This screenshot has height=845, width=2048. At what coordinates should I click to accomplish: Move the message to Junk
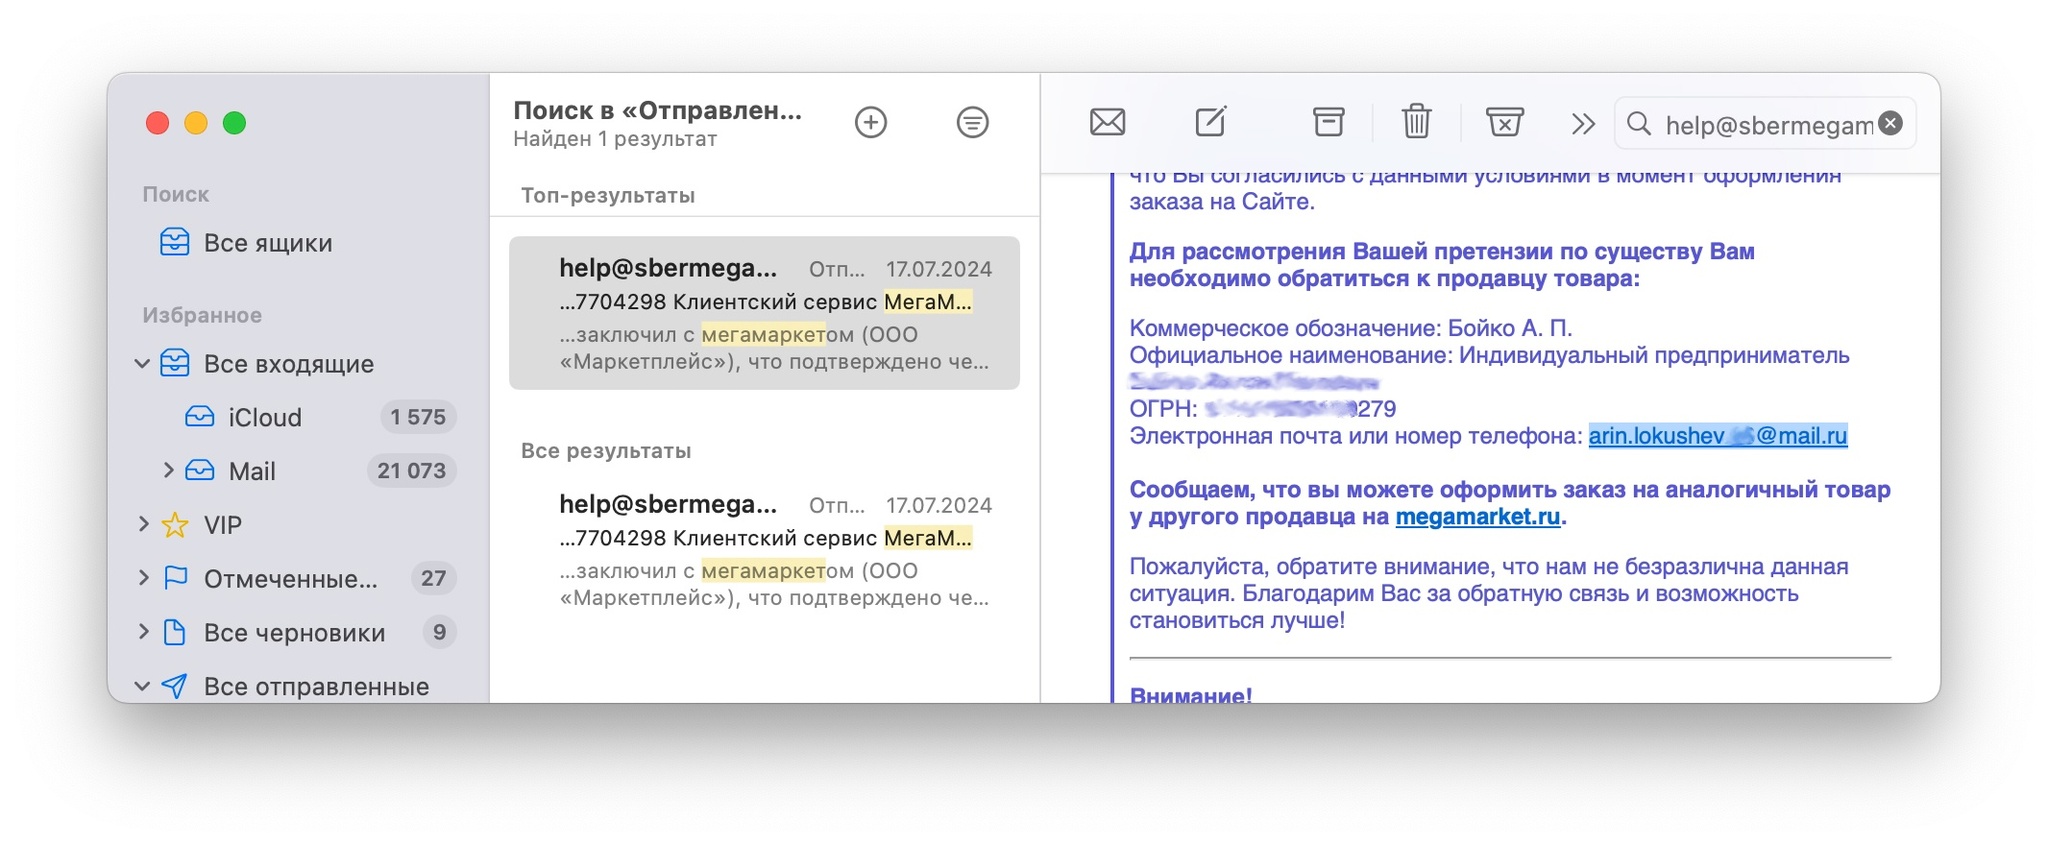click(1504, 122)
